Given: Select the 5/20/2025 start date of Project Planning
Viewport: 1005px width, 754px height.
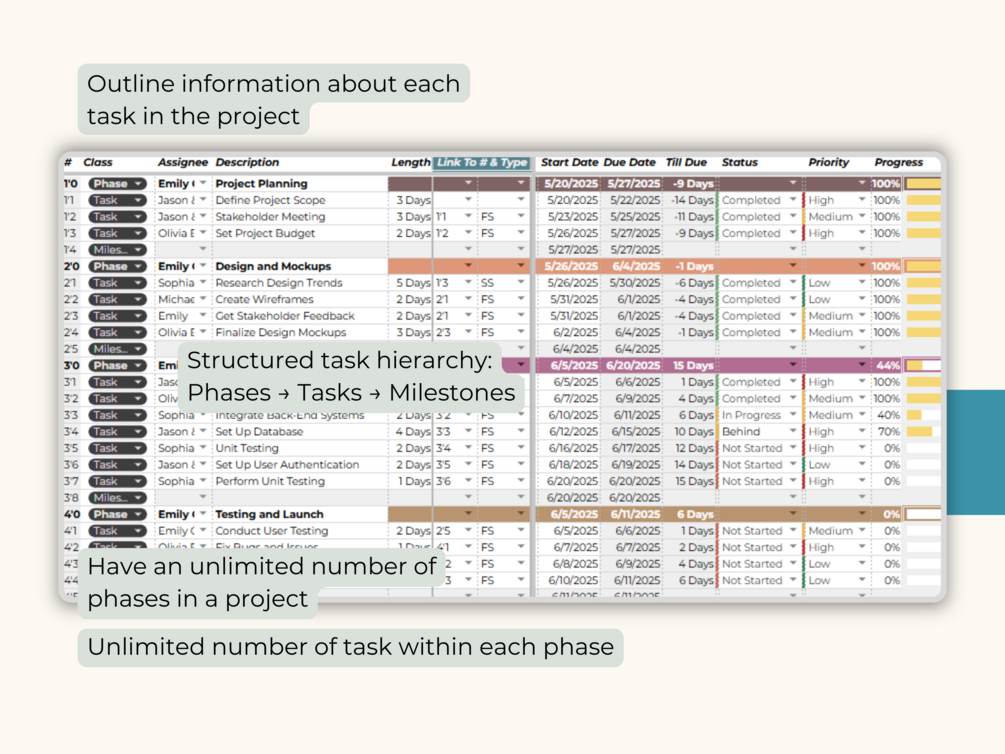Looking at the screenshot, I should click(571, 183).
